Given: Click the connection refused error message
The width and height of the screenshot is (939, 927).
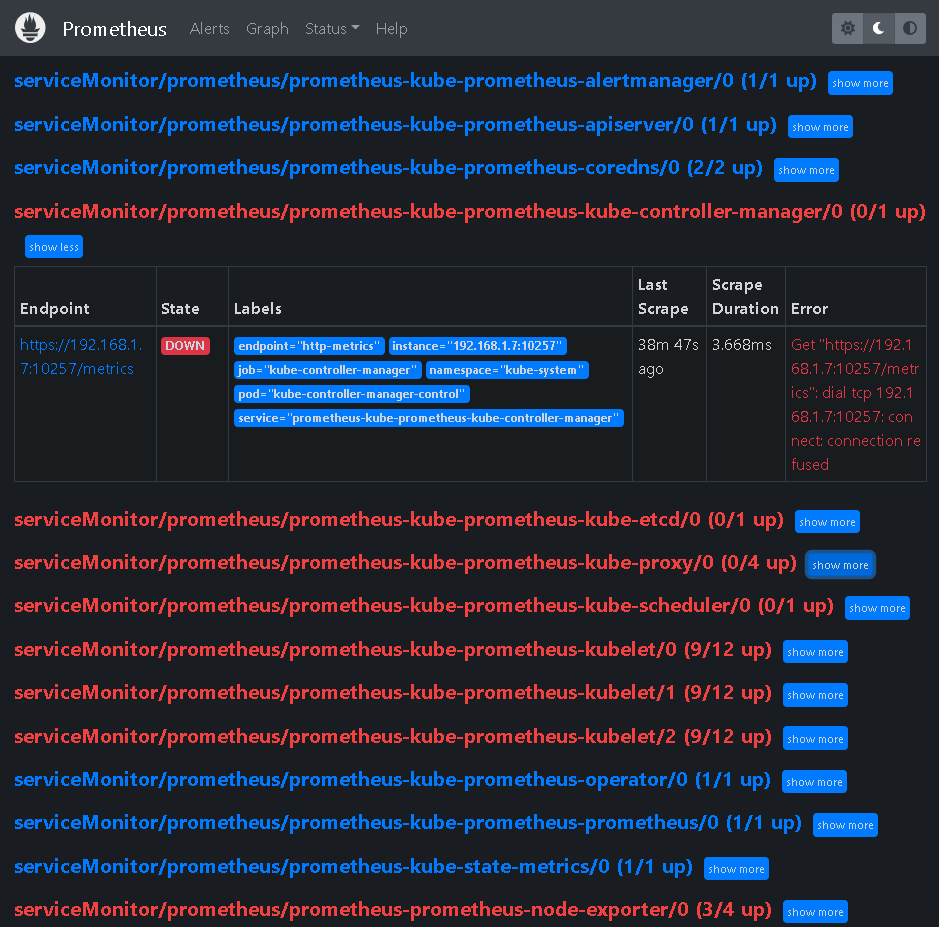Looking at the screenshot, I should tap(856, 405).
